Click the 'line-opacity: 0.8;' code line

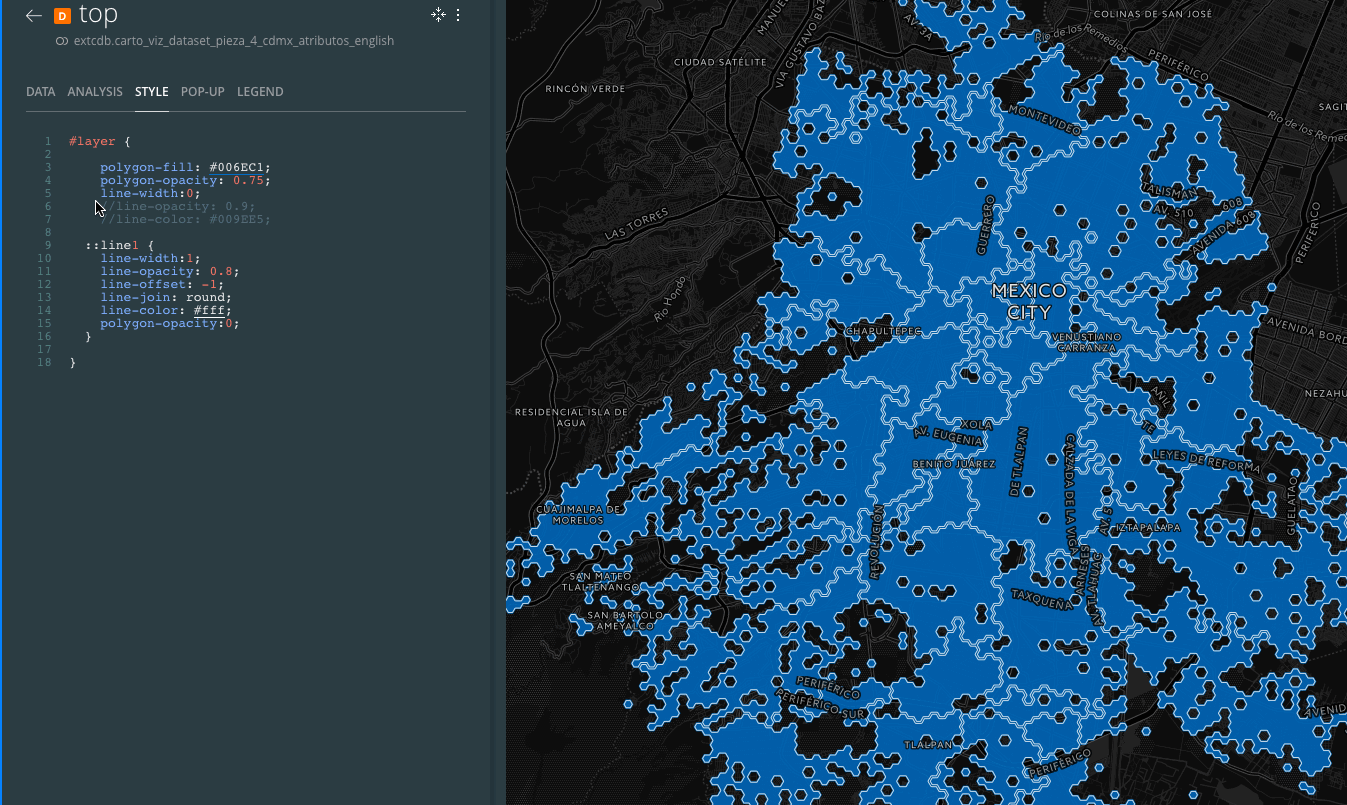(170, 271)
